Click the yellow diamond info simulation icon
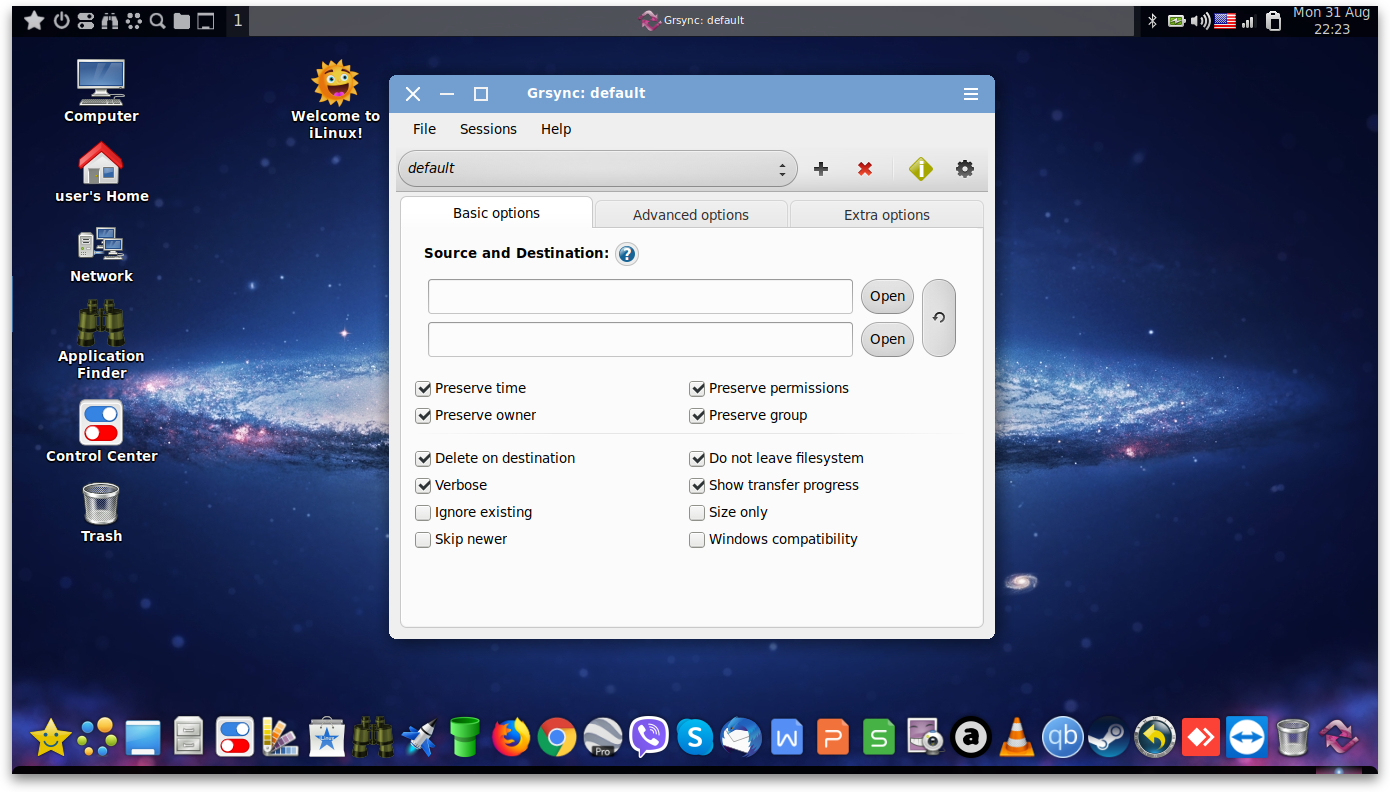Screen dimensions: 1390x792 [921, 169]
